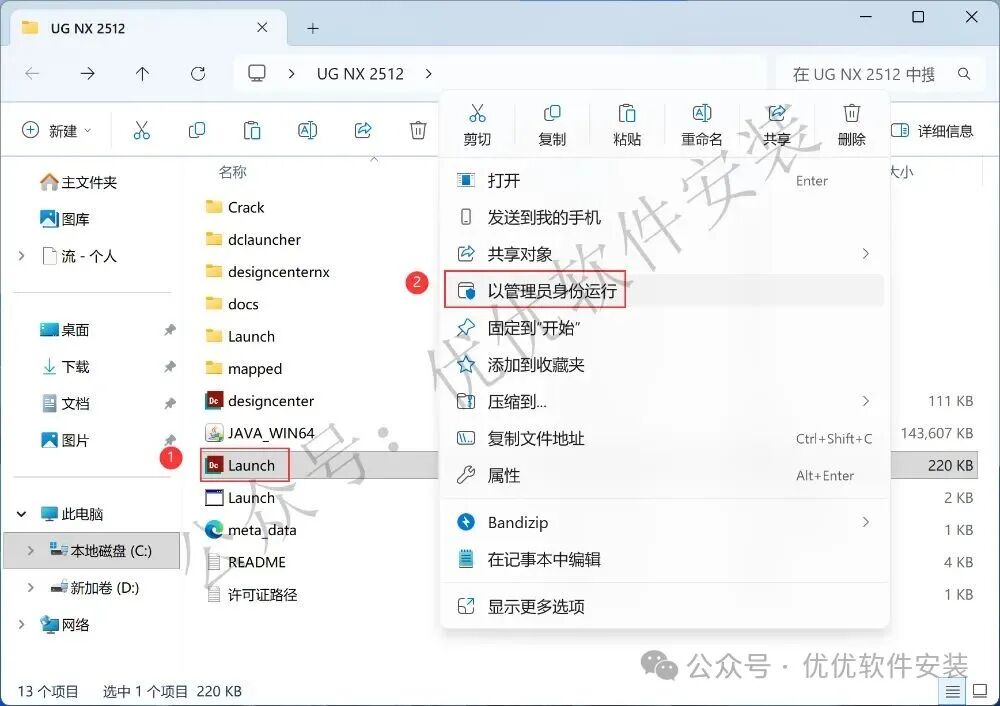Click the Paste icon in the context menu
This screenshot has width=1000, height=706.
point(627,114)
